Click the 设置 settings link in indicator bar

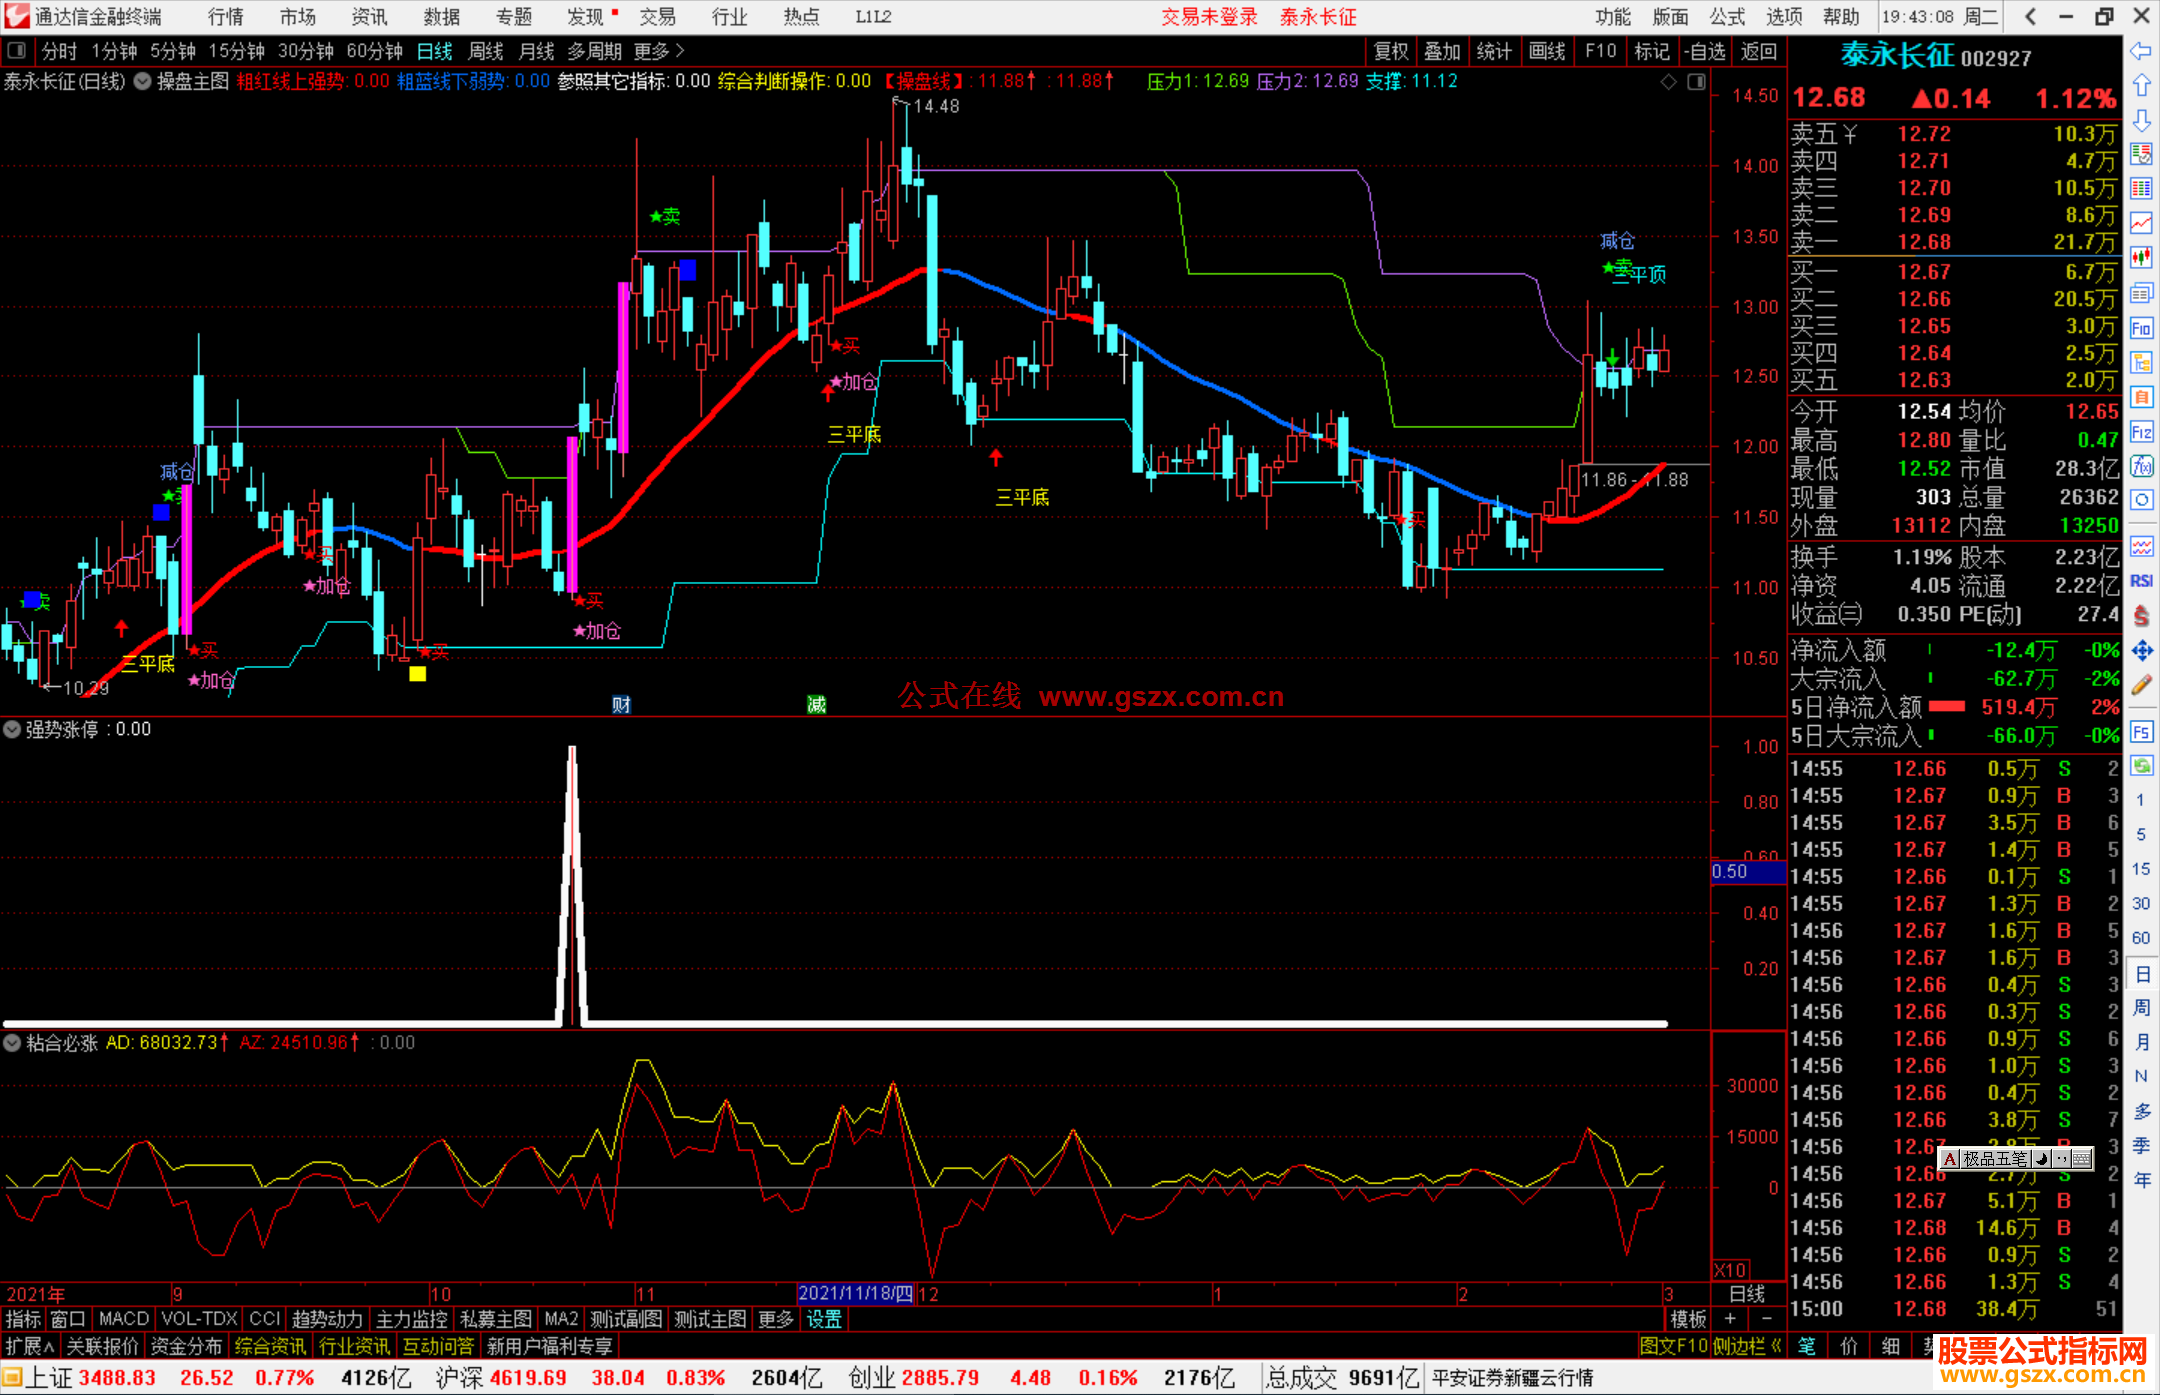(824, 1320)
